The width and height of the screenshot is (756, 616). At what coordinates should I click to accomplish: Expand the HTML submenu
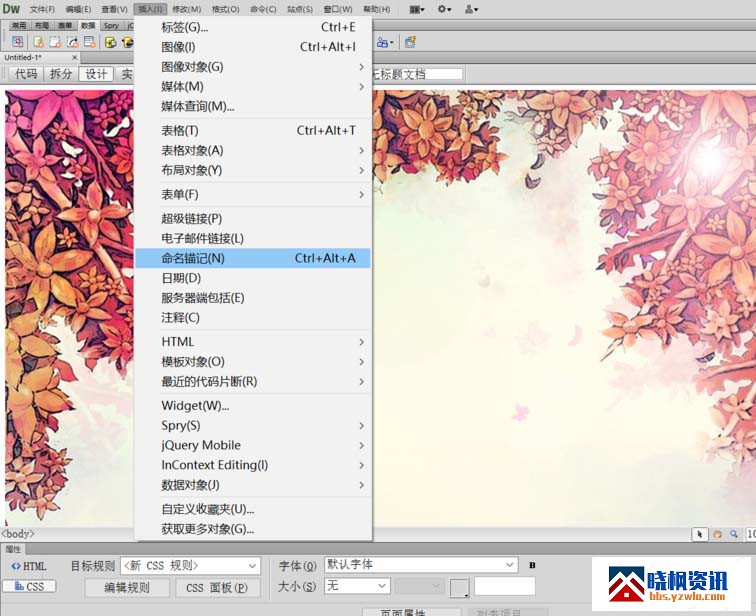tap(253, 342)
